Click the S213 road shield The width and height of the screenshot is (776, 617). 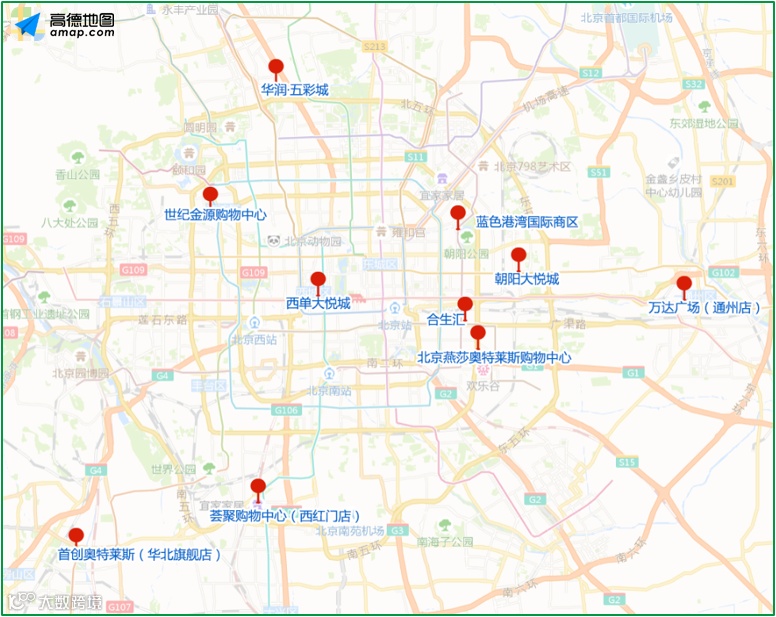point(374,46)
